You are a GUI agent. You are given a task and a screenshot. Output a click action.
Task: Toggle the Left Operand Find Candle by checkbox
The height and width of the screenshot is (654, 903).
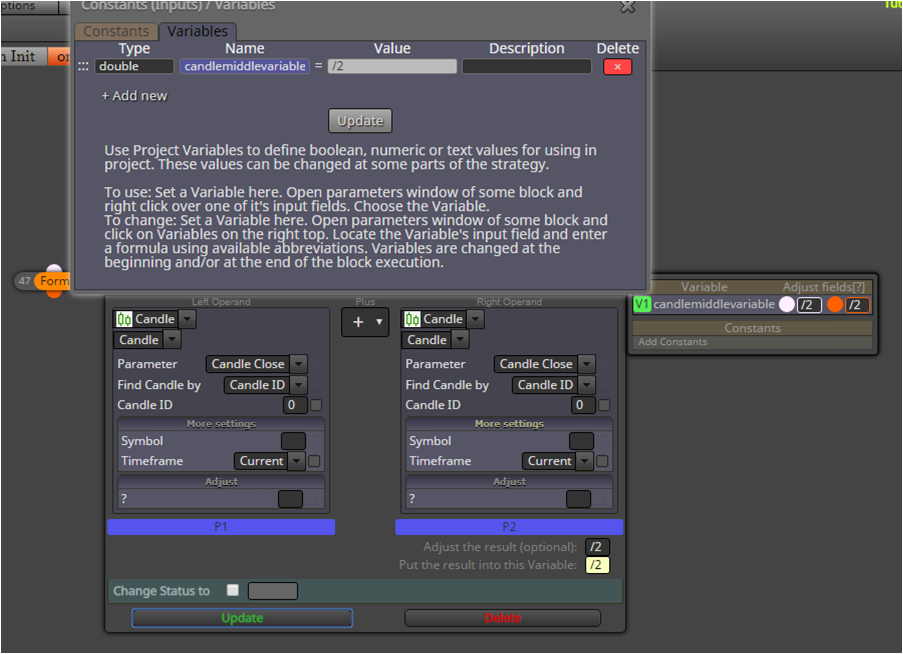pos(316,385)
